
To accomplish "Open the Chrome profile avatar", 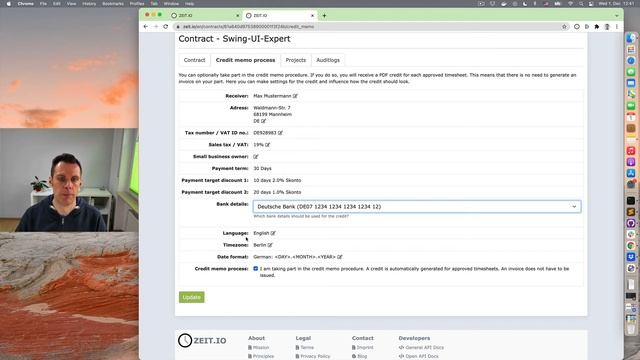I will point(607,27).
